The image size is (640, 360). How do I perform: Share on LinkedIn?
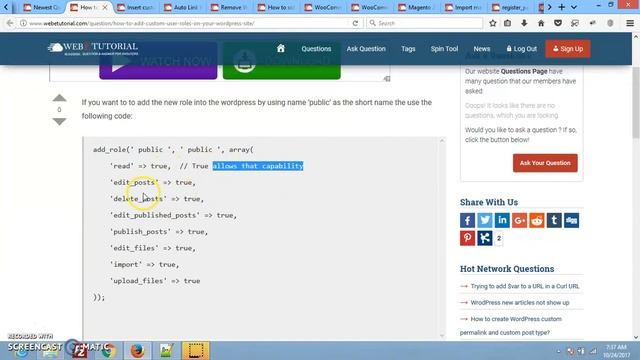coord(502,220)
